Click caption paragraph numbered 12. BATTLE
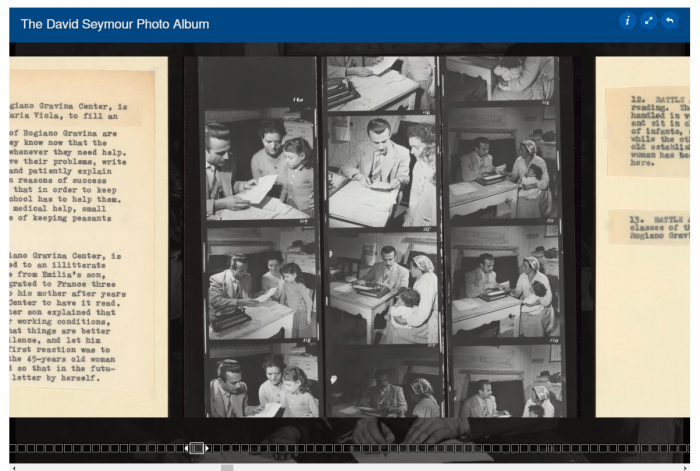Image resolution: width=700 pixels, height=471 pixels. (x=660, y=131)
